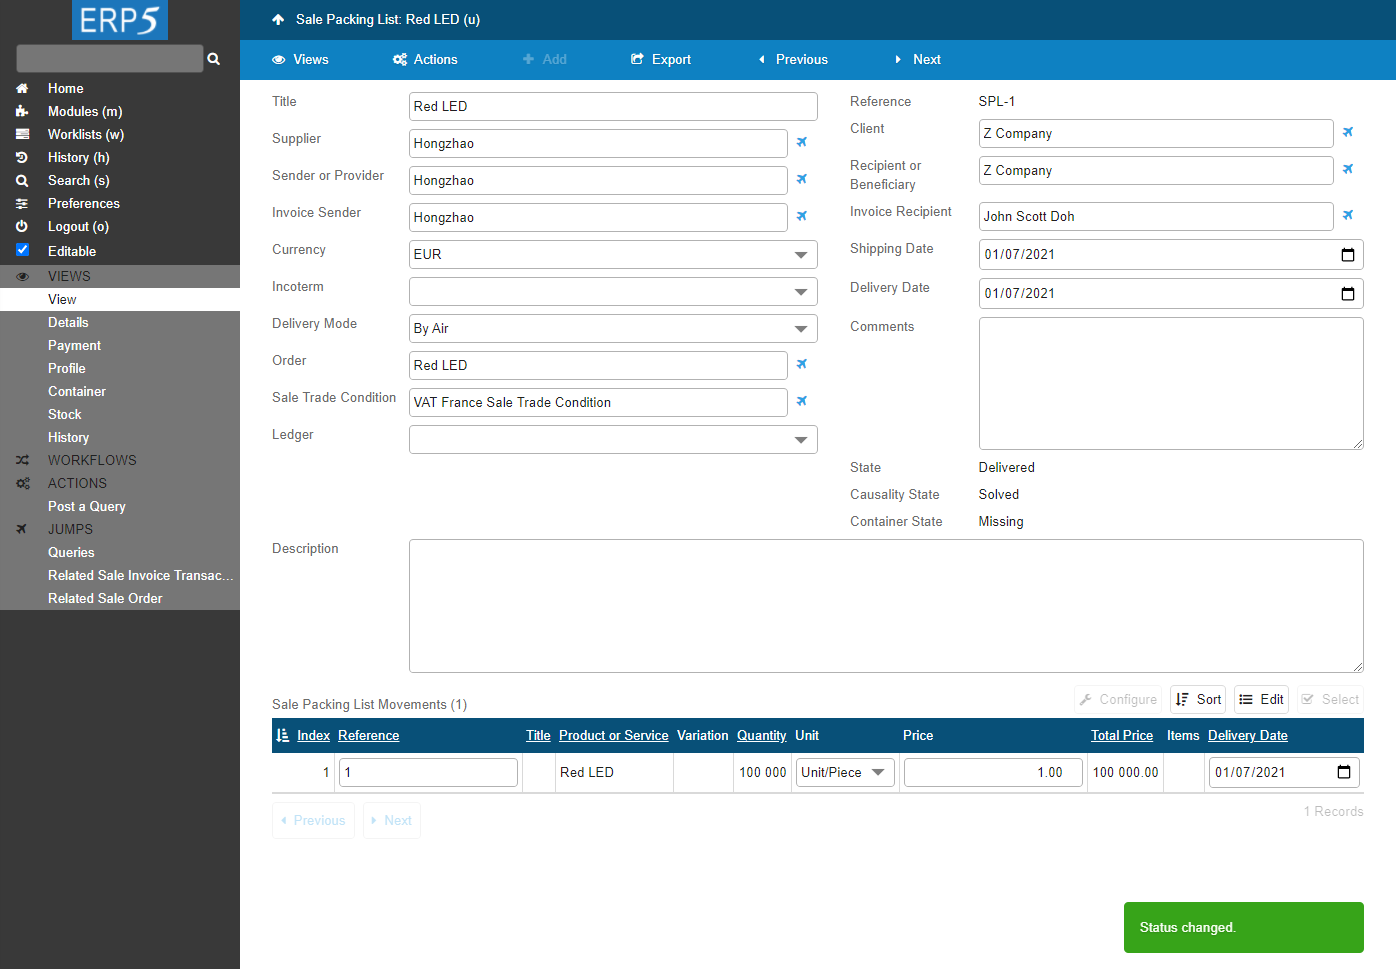Sort by Total Price column header
The height and width of the screenshot is (969, 1396).
(x=1122, y=735)
